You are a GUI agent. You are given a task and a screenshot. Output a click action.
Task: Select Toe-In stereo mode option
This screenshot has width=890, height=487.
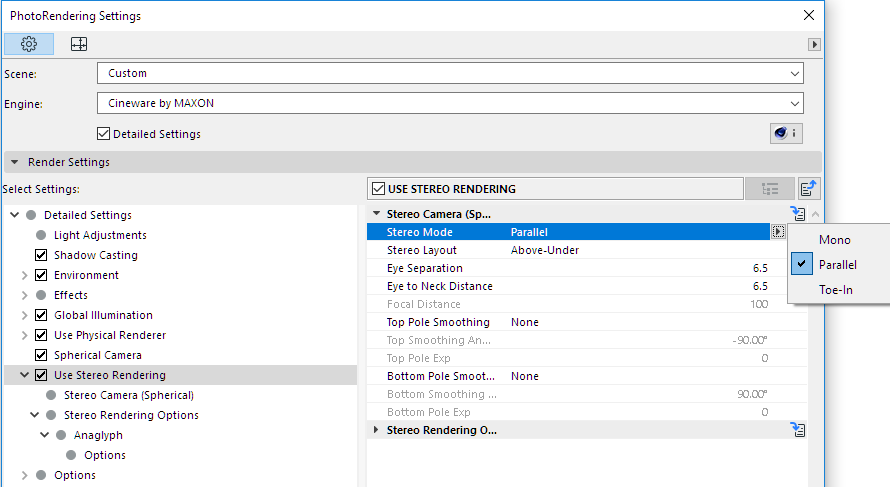(x=835, y=290)
